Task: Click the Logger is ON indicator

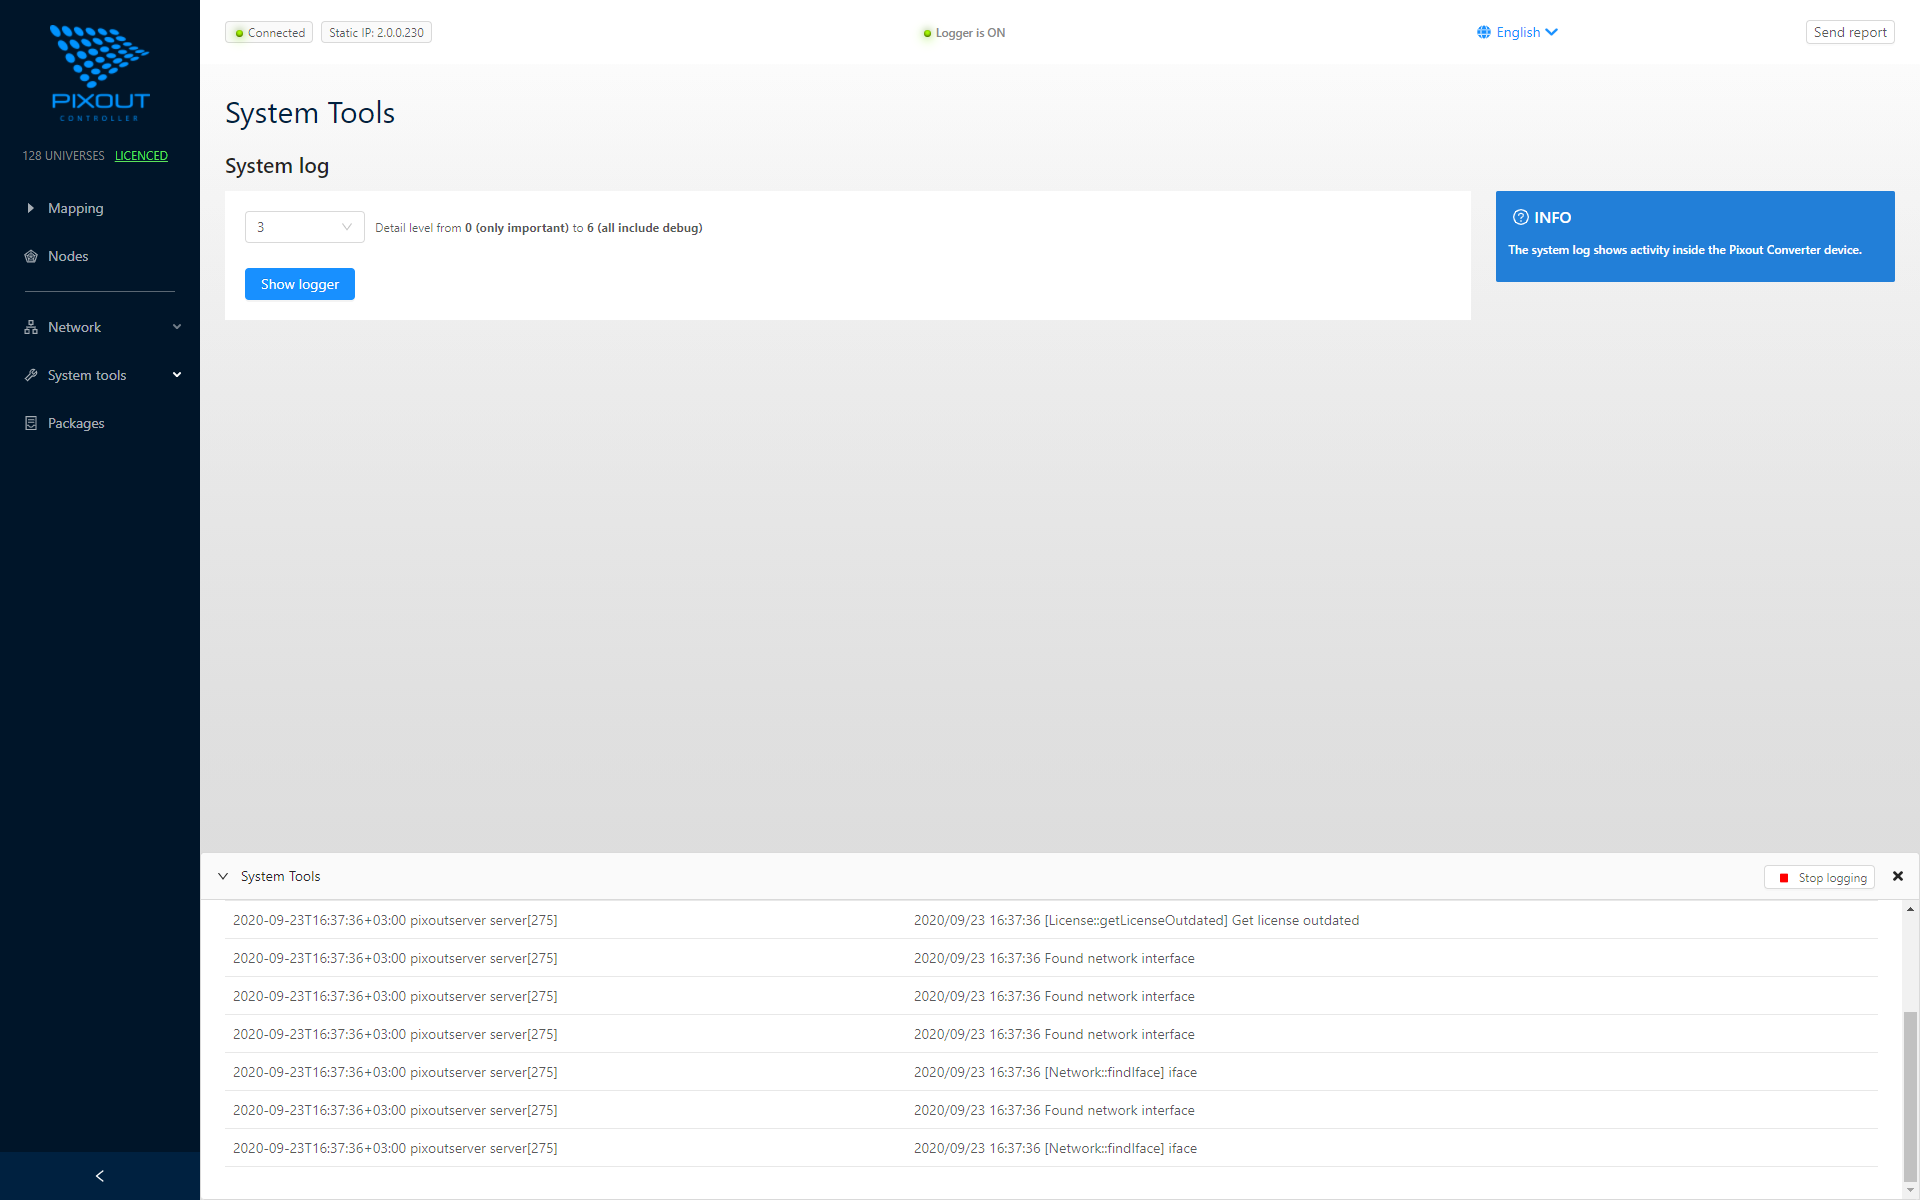Action: pos(962,33)
